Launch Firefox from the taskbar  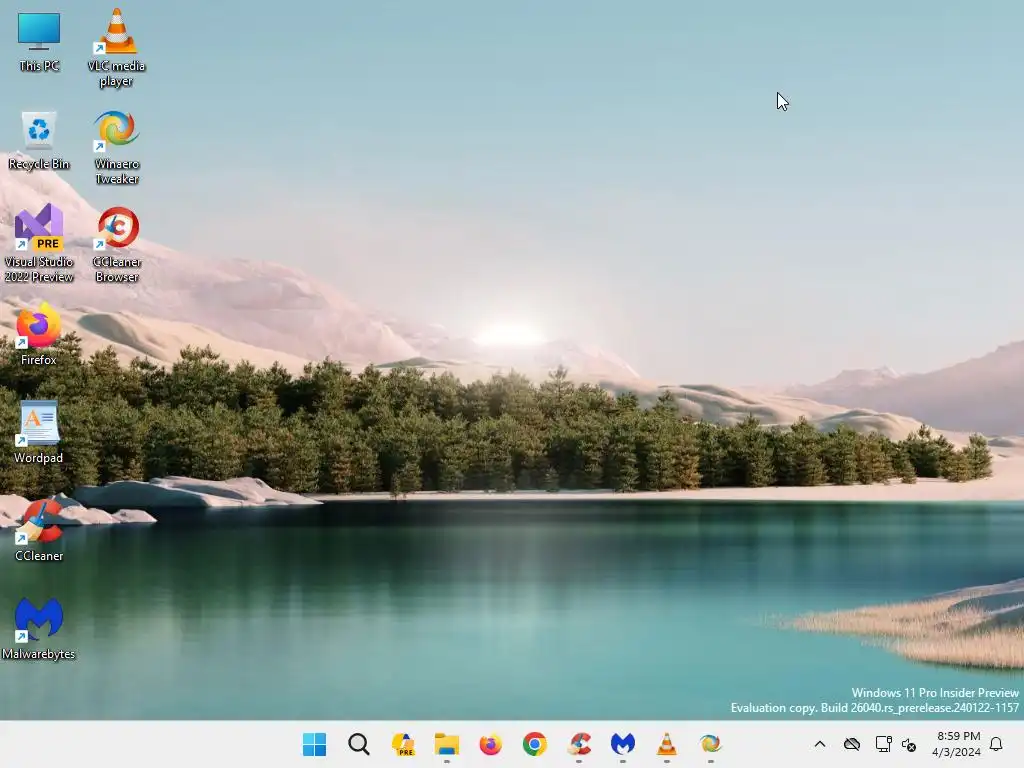(x=490, y=744)
